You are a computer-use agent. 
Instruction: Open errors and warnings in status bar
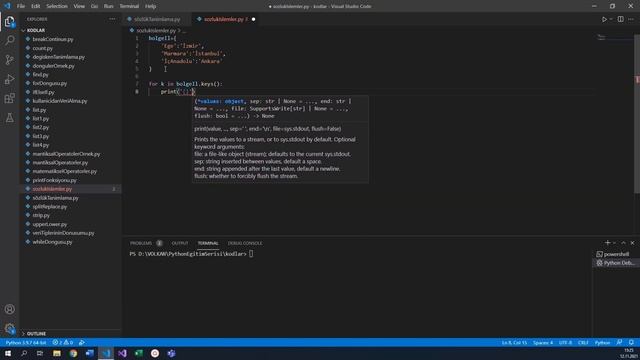62,342
